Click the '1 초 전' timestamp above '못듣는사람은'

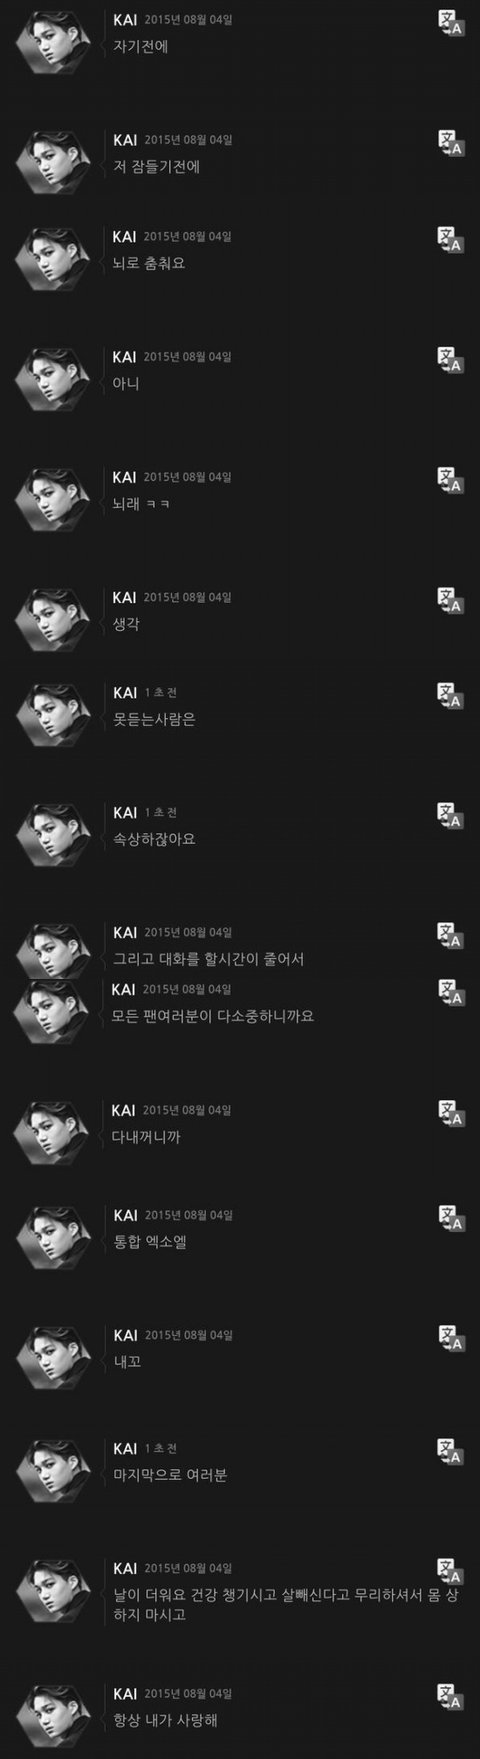[161, 693]
